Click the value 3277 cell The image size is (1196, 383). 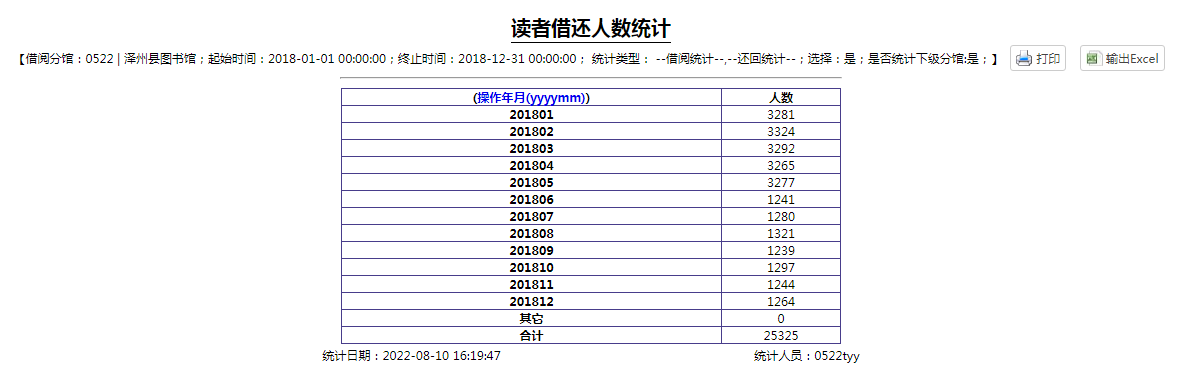click(781, 182)
